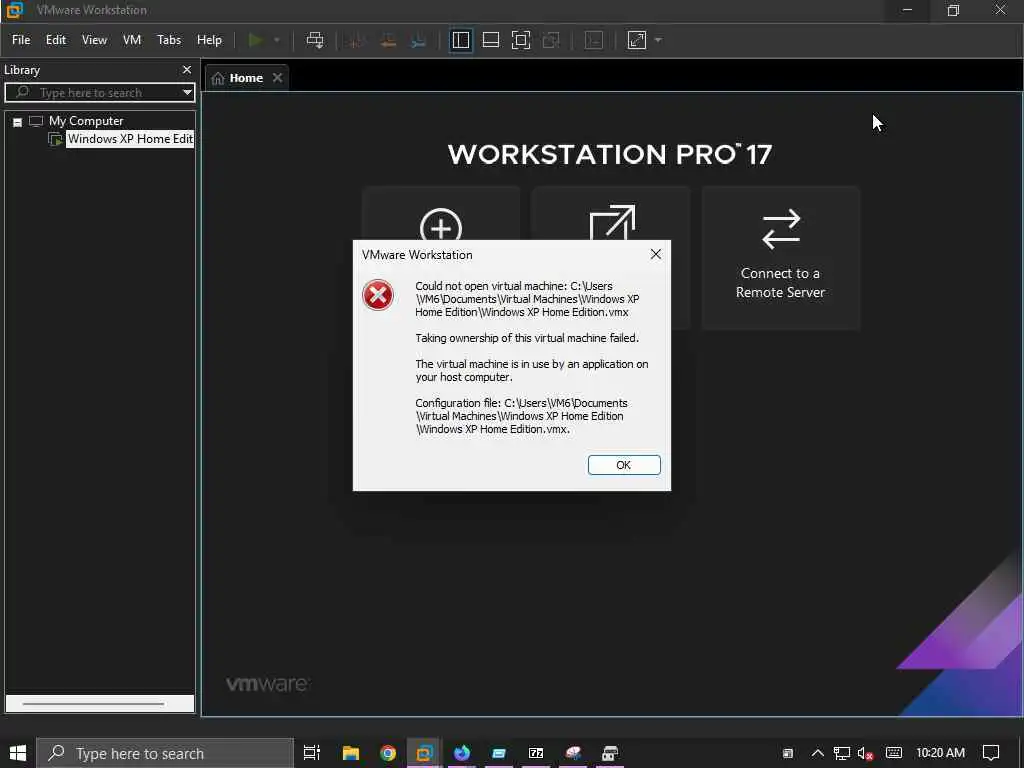Open the stretch mode dropdown arrow
The image size is (1024, 768).
click(658, 40)
